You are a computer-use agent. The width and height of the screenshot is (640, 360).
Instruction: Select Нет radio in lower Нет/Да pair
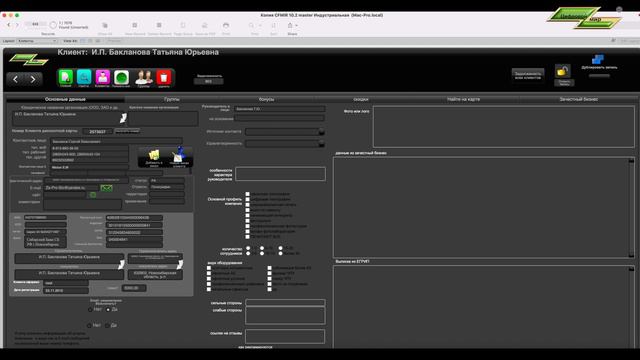click(x=89, y=326)
